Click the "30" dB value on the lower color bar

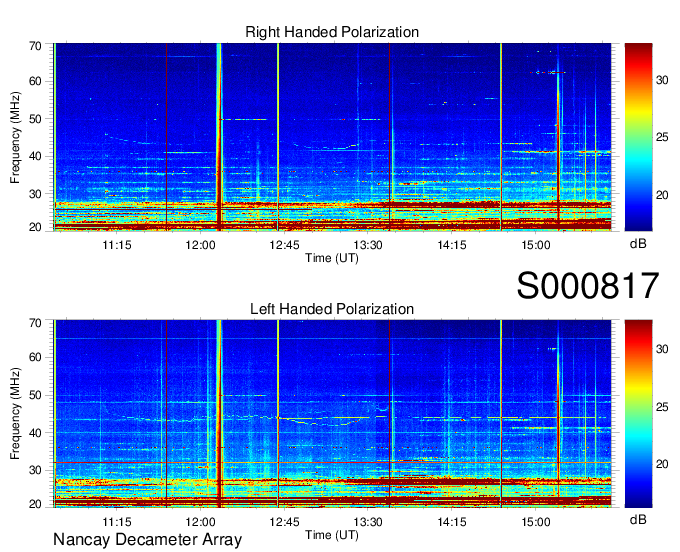point(662,349)
